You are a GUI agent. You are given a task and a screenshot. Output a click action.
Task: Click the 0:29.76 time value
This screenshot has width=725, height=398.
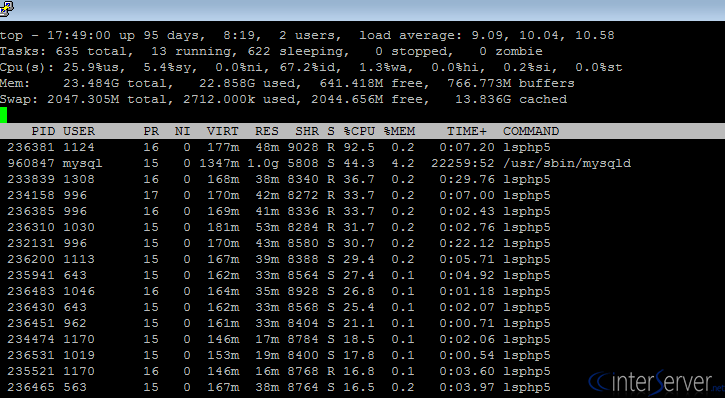click(467, 179)
